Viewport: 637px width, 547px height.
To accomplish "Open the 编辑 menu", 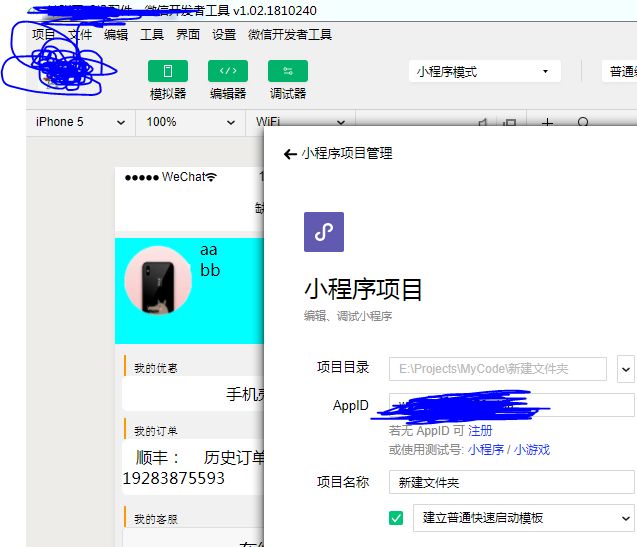I will (x=116, y=35).
